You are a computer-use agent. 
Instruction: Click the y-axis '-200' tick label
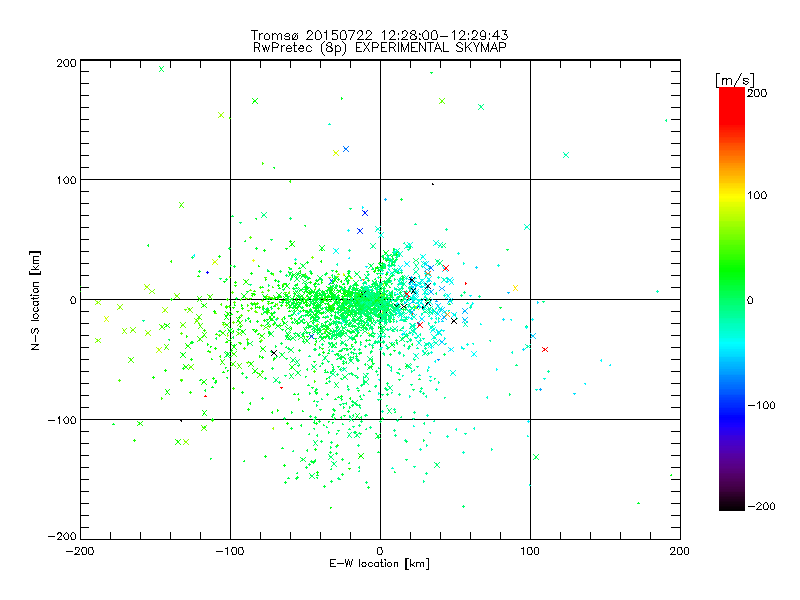click(x=62, y=536)
